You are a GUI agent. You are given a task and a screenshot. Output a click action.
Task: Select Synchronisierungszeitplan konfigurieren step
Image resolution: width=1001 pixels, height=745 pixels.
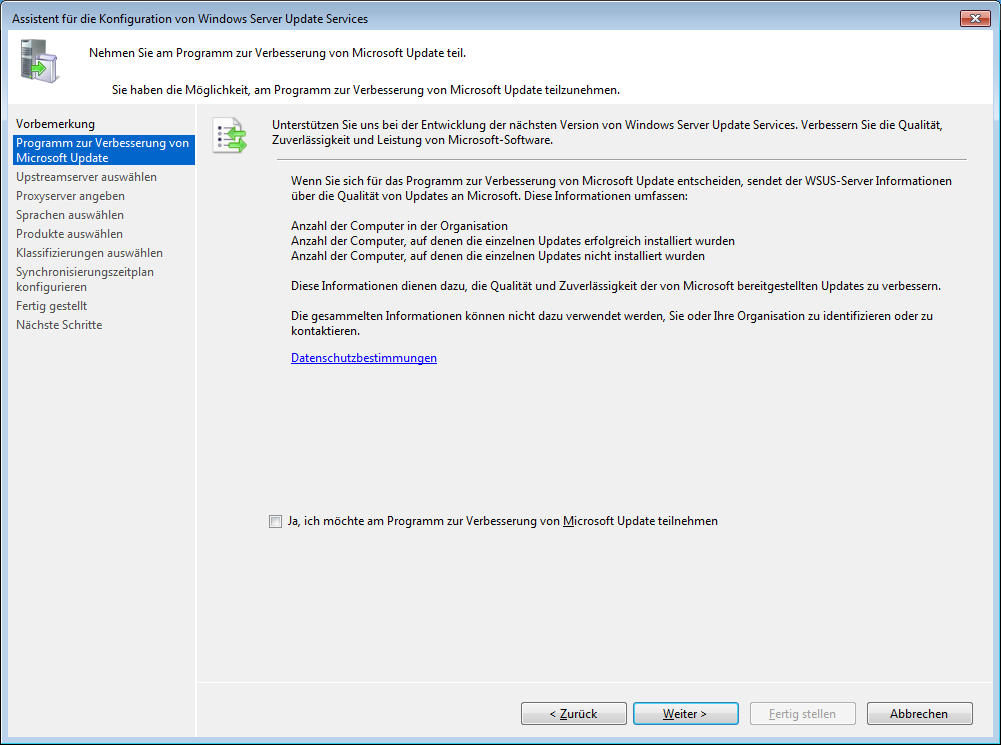point(85,280)
